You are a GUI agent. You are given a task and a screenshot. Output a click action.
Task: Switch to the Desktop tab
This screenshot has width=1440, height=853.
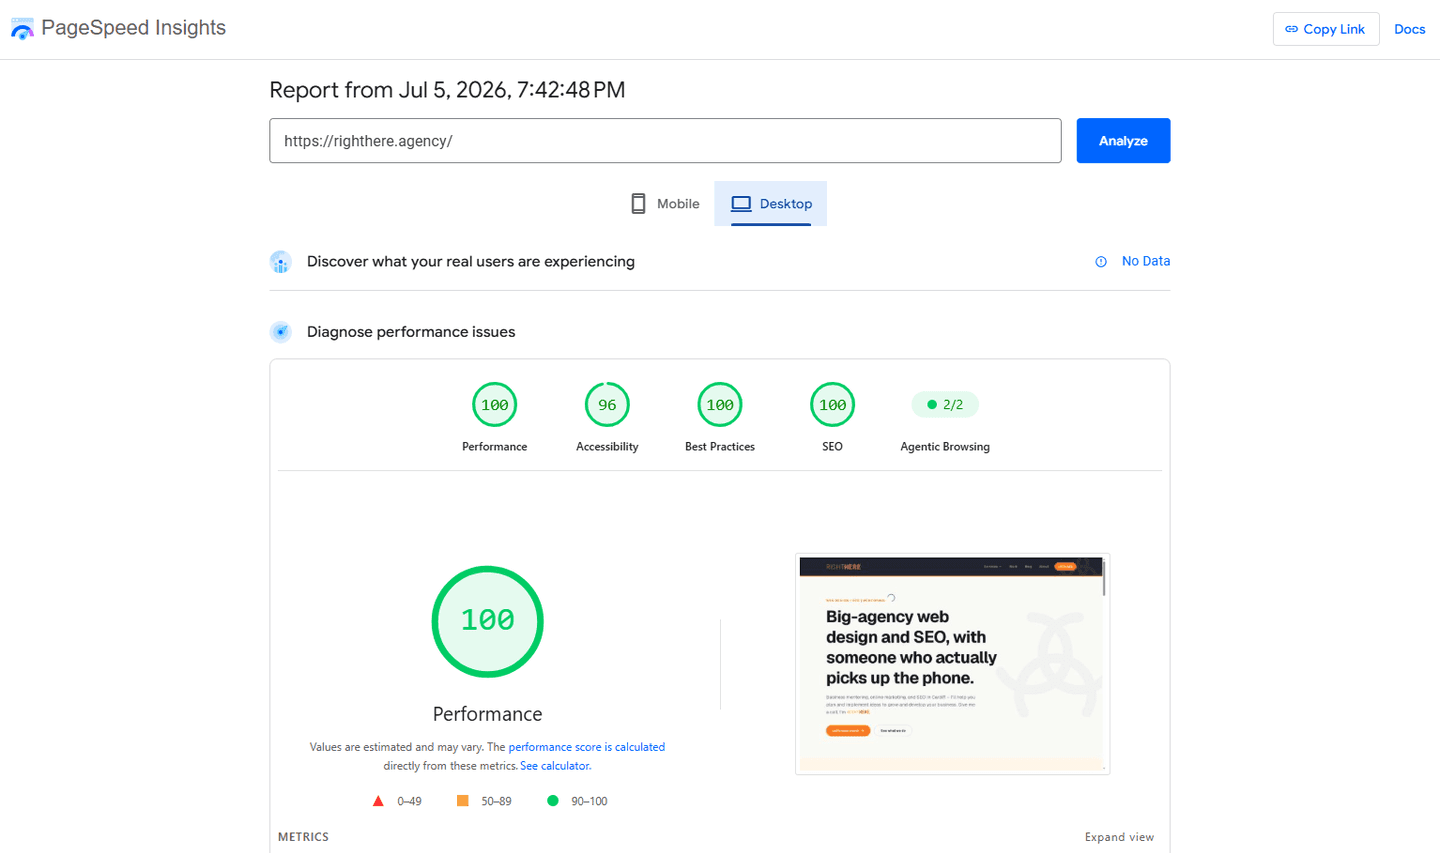click(770, 204)
